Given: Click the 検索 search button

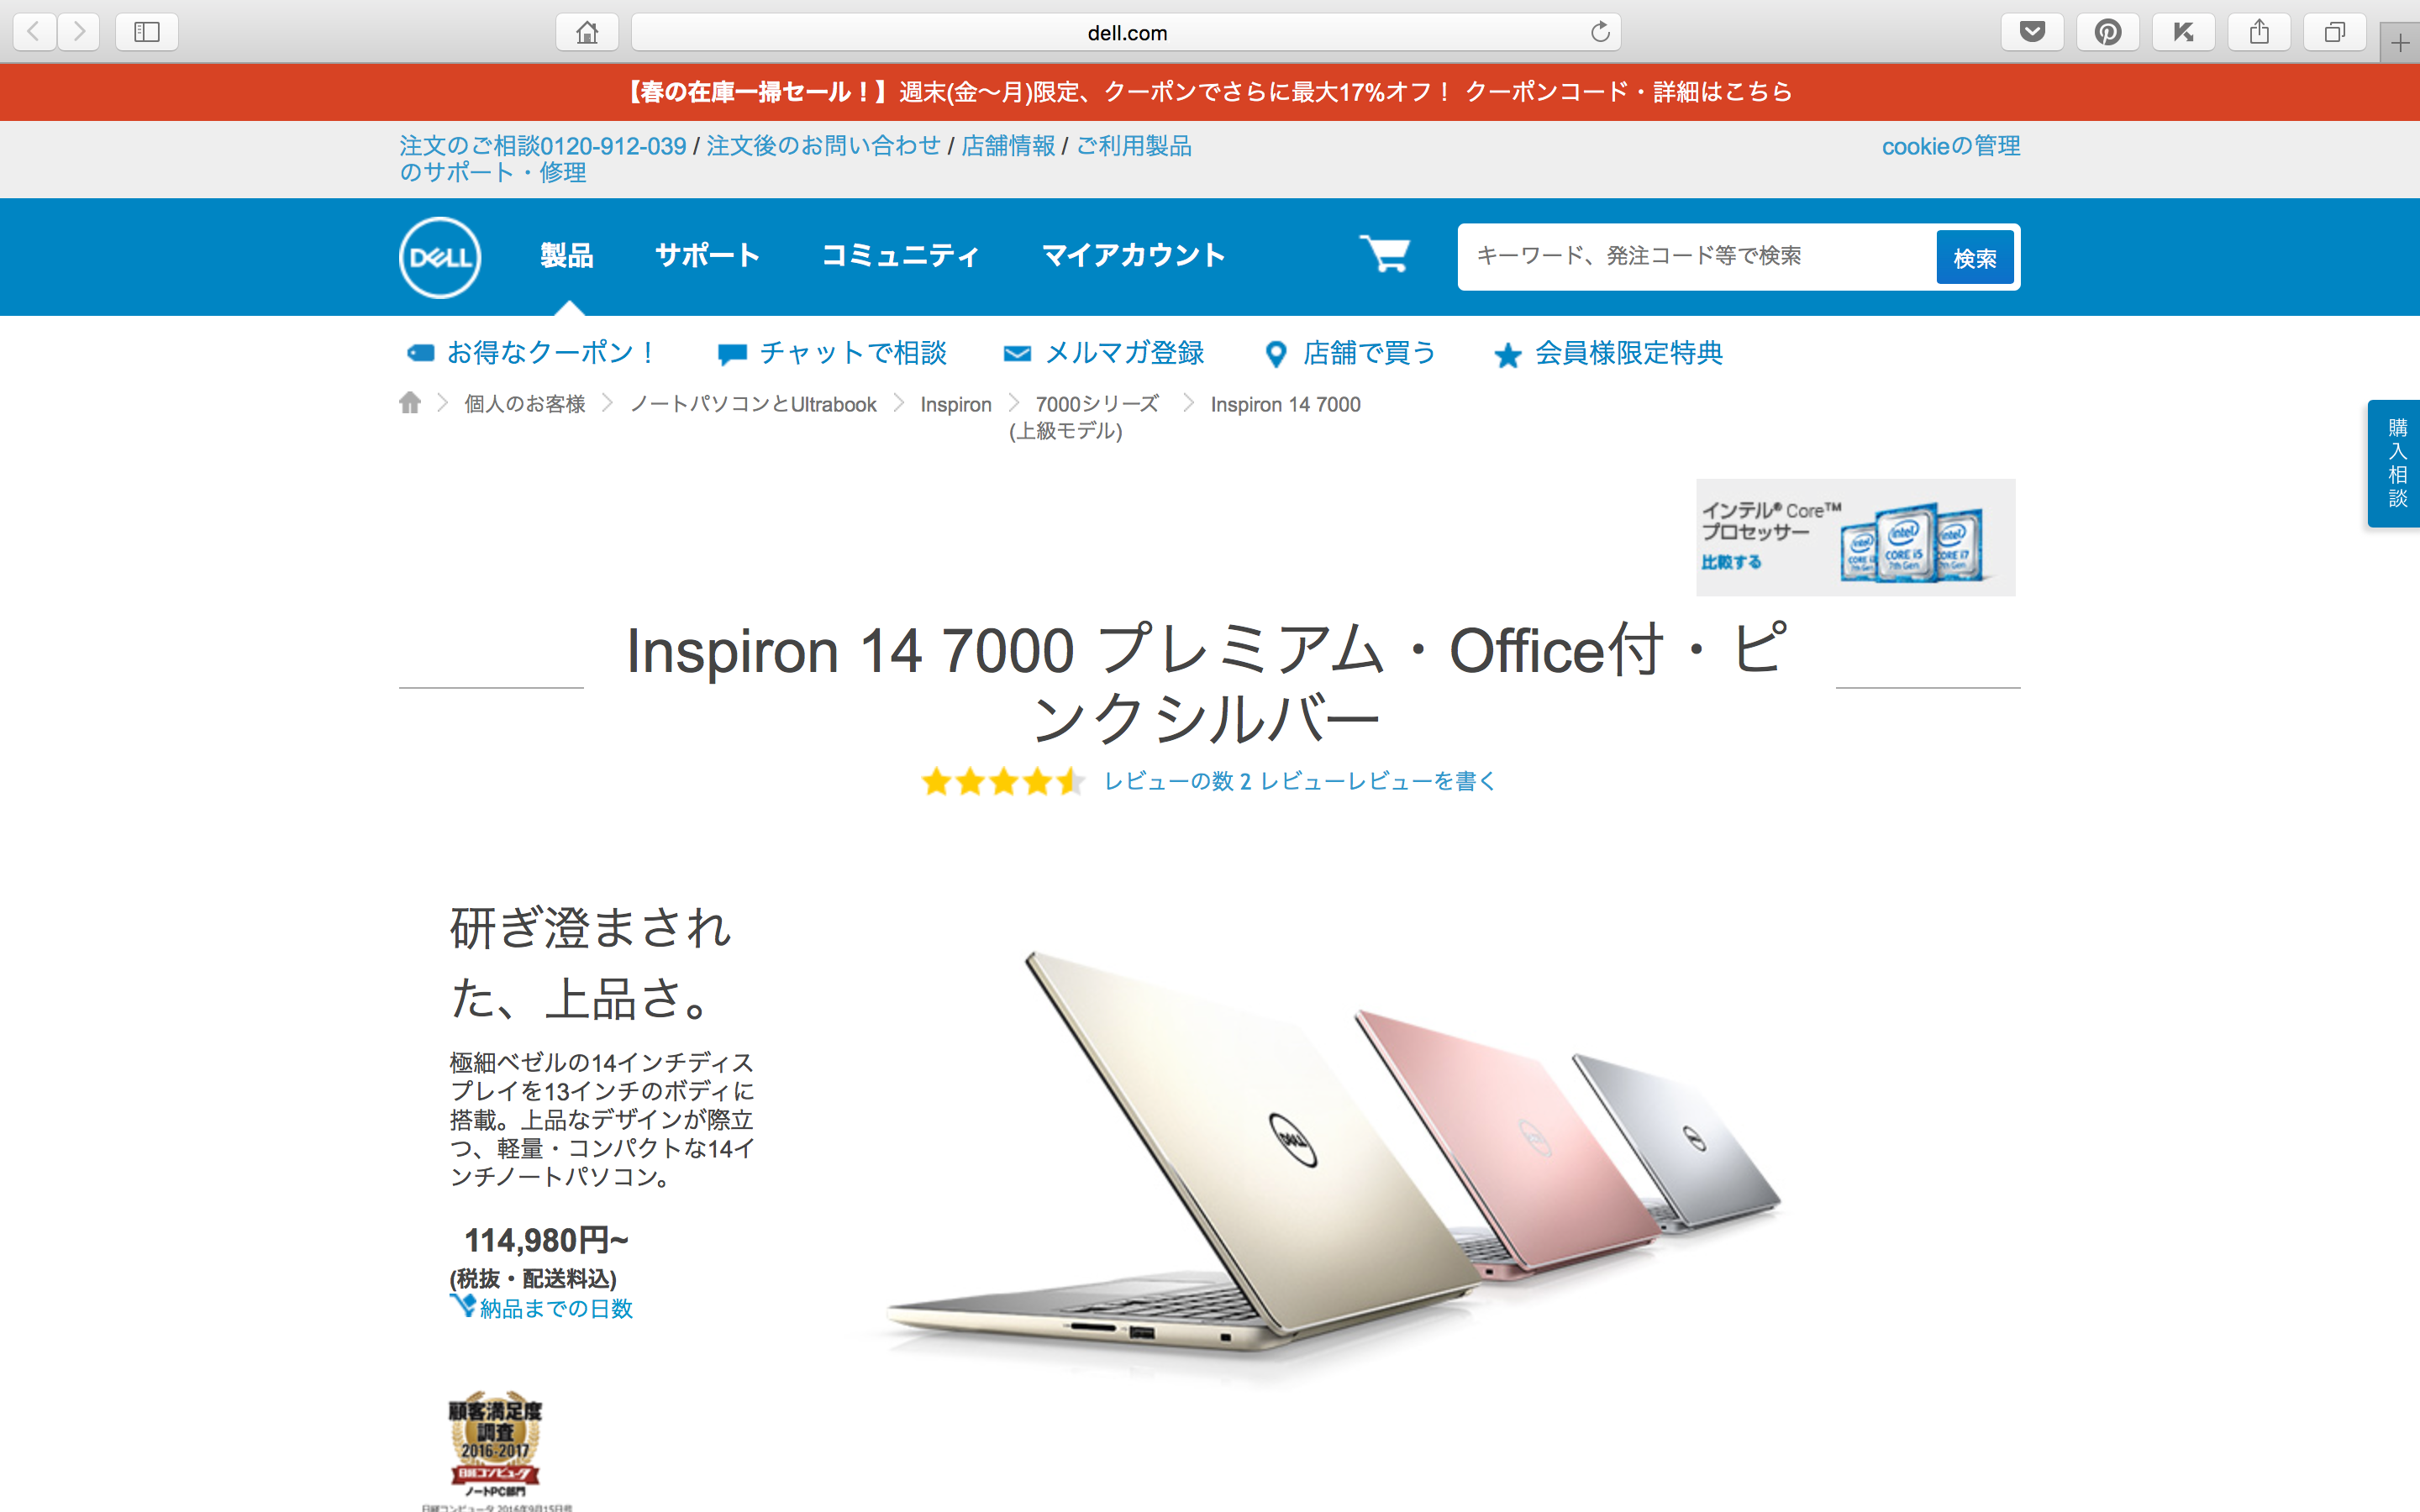Looking at the screenshot, I should [x=1975, y=258].
